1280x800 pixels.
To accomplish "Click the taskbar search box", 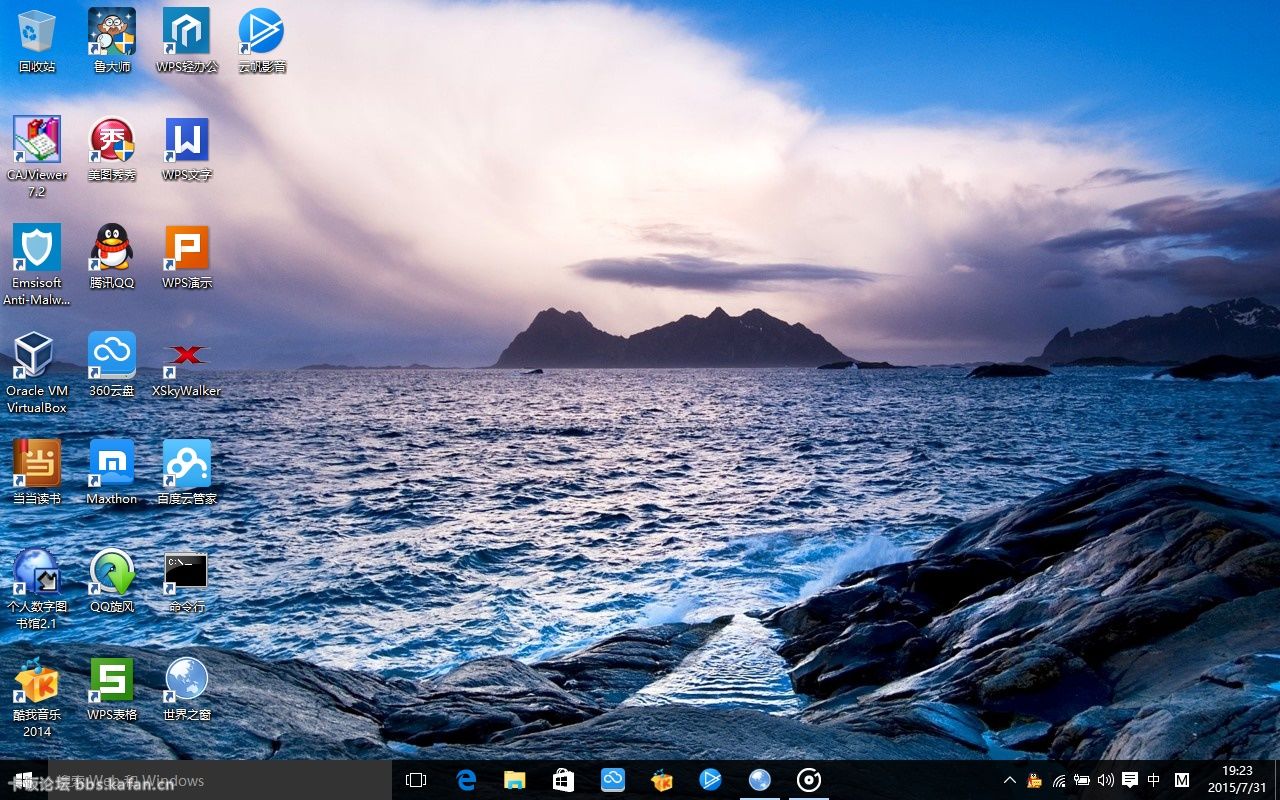I will [219, 780].
